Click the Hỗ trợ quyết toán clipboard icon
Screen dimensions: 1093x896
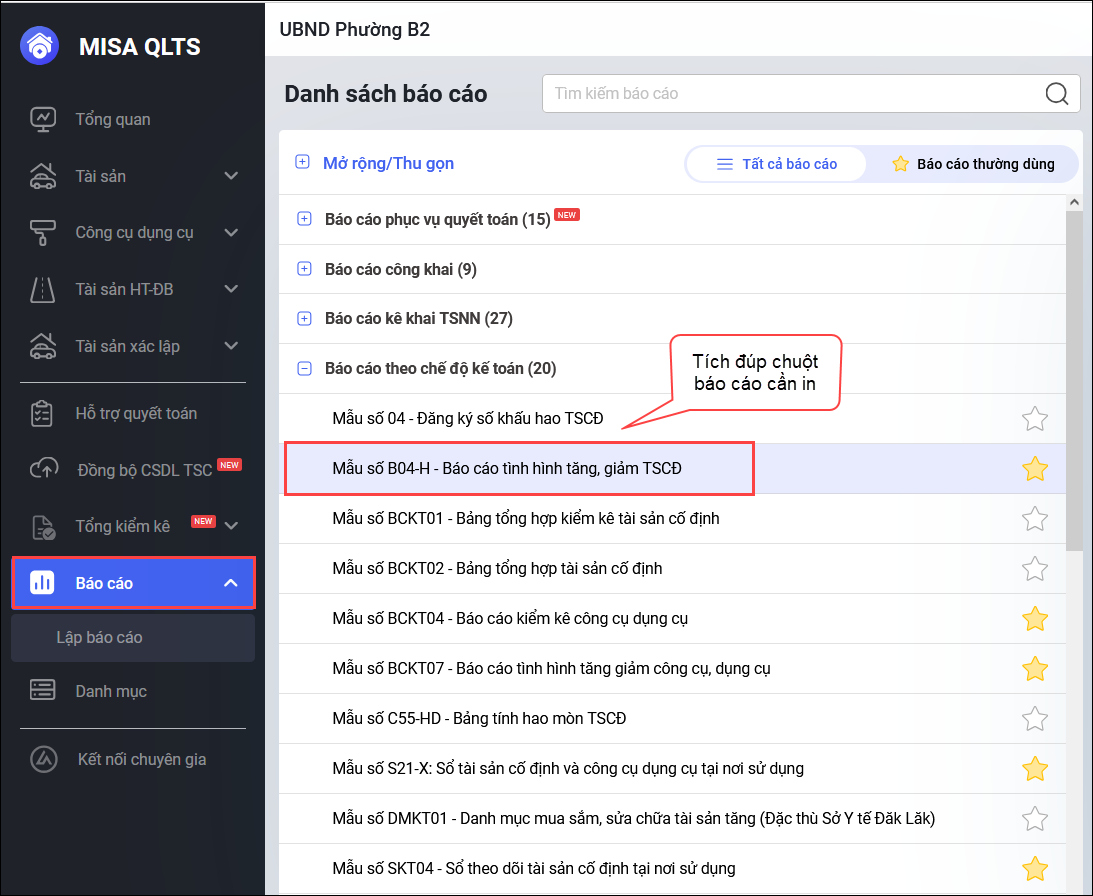pyautogui.click(x=42, y=413)
